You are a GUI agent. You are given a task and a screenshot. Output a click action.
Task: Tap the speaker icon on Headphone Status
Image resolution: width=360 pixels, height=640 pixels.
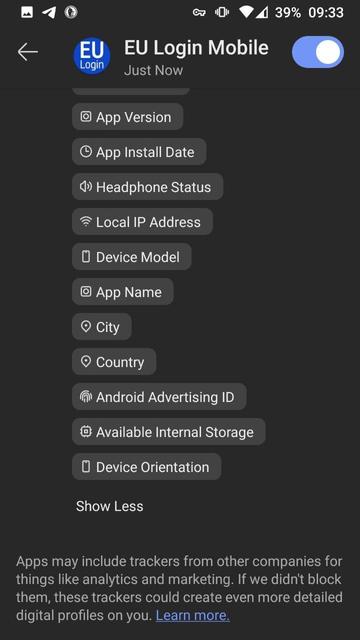tap(86, 187)
